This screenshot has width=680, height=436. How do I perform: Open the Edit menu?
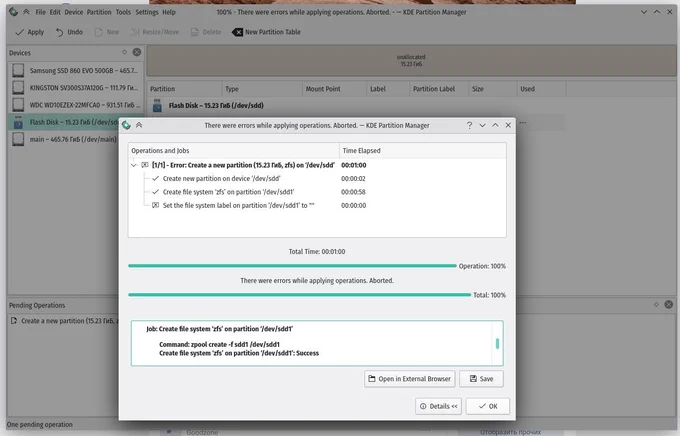[x=55, y=12]
